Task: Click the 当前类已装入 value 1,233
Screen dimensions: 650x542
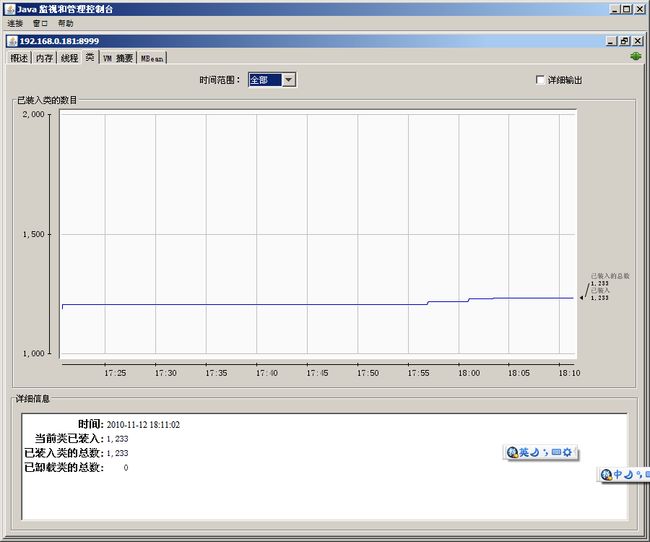Action: click(x=117, y=439)
